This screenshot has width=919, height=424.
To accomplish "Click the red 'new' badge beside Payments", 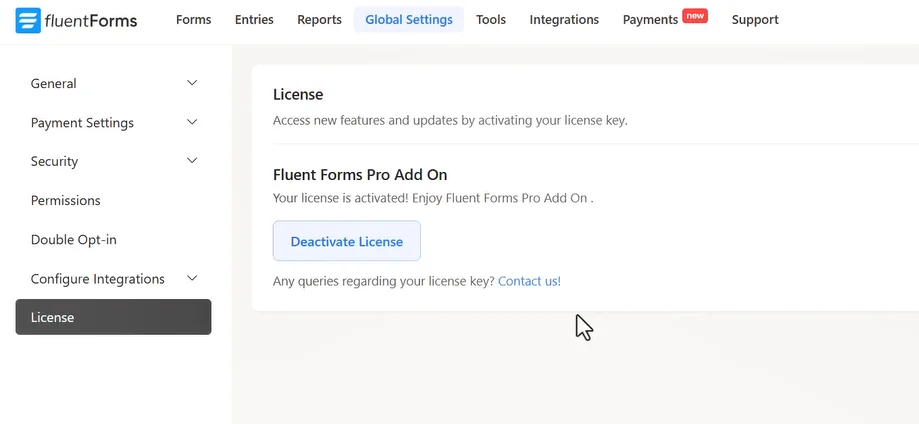I will (x=695, y=15).
